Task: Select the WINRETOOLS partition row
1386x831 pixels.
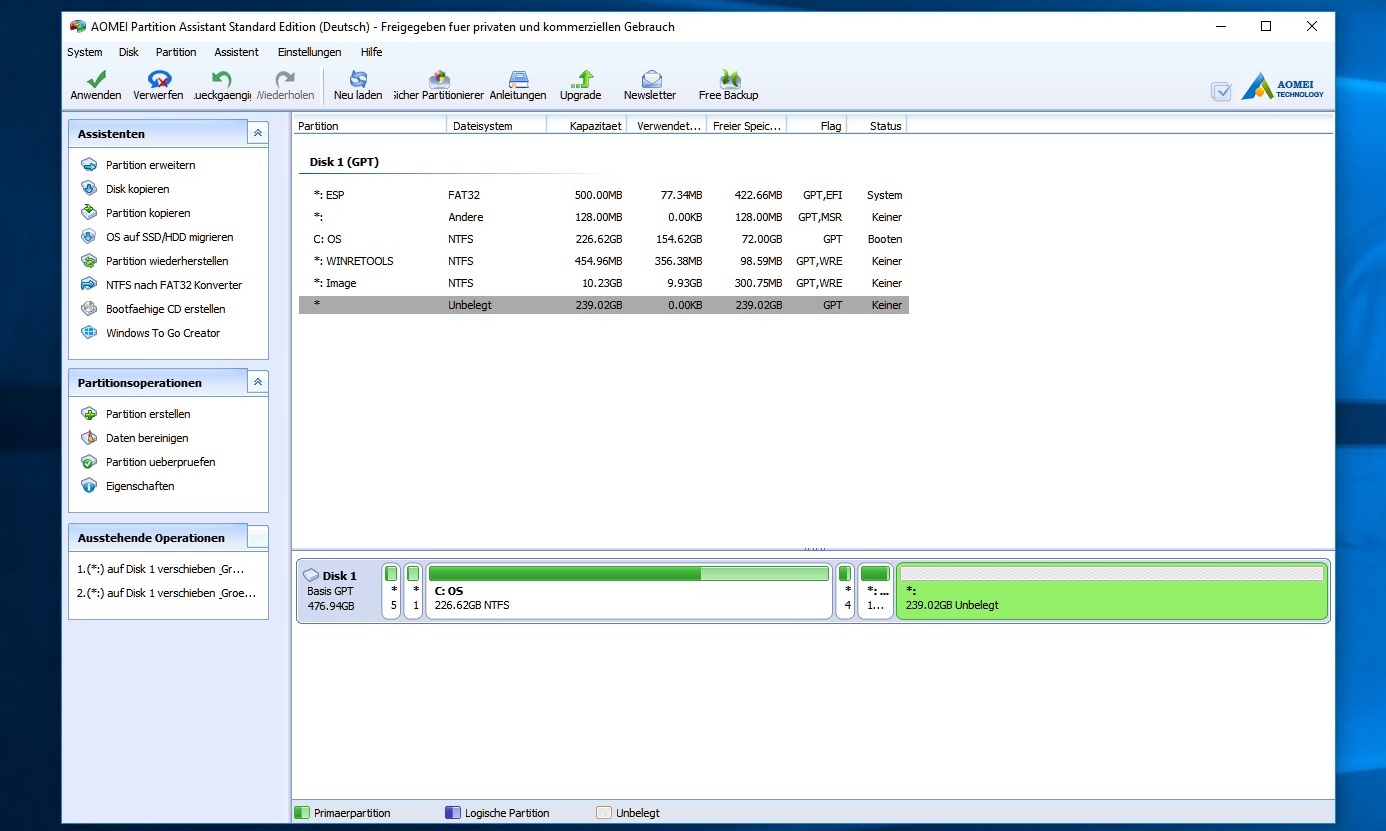Action: pos(603,261)
